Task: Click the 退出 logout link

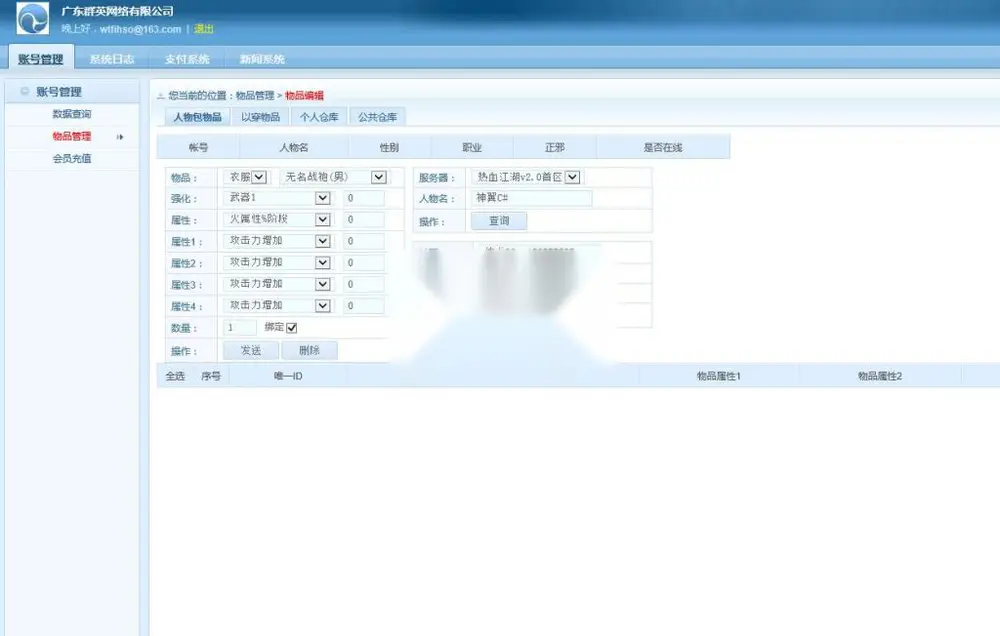Action: (203, 29)
